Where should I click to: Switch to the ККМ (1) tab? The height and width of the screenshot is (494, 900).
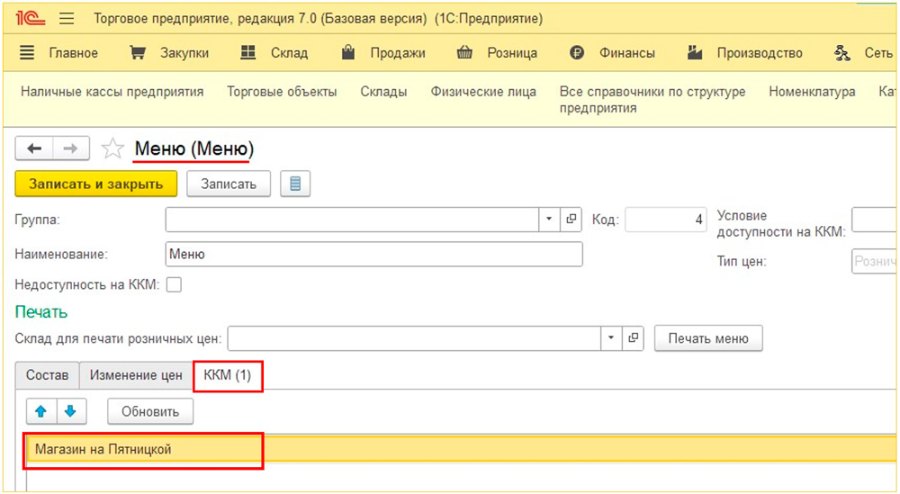[227, 375]
